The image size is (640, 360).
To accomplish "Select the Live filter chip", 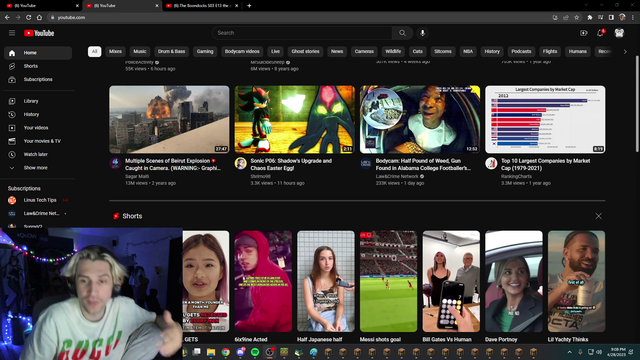I will [276, 51].
